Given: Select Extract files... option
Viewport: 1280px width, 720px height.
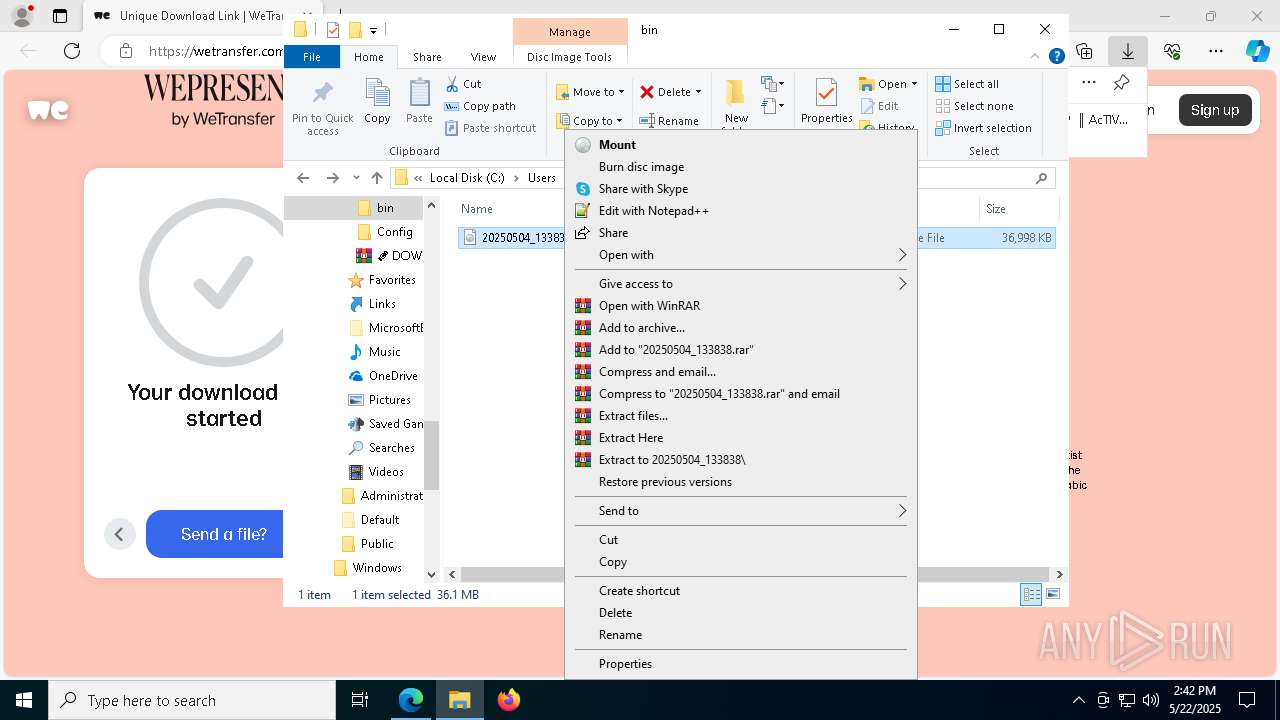Looking at the screenshot, I should tap(741, 416).
